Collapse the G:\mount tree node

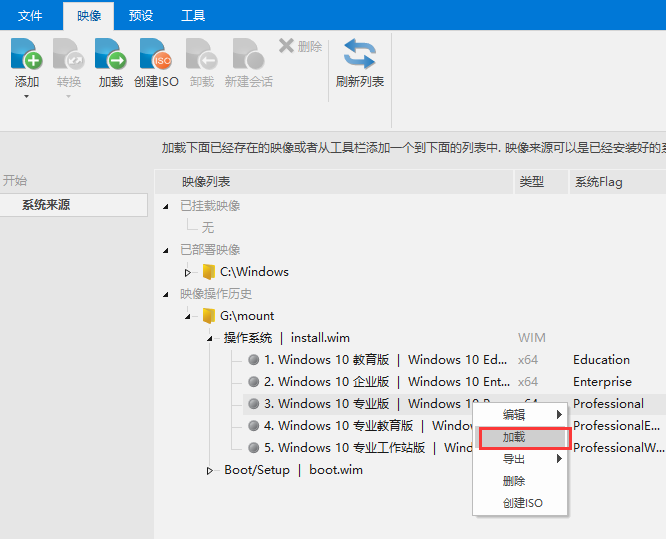click(x=188, y=317)
